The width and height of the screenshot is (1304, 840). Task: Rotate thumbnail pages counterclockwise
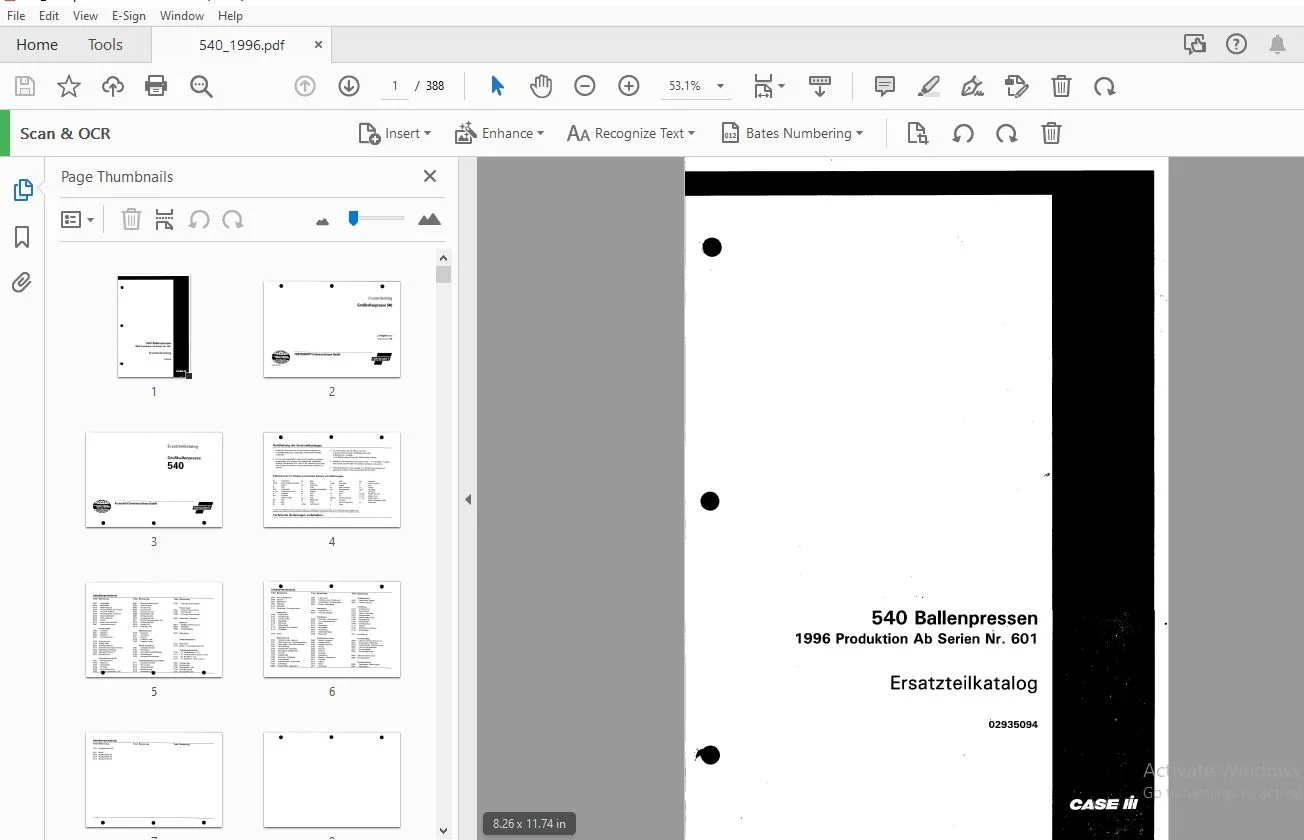point(199,220)
